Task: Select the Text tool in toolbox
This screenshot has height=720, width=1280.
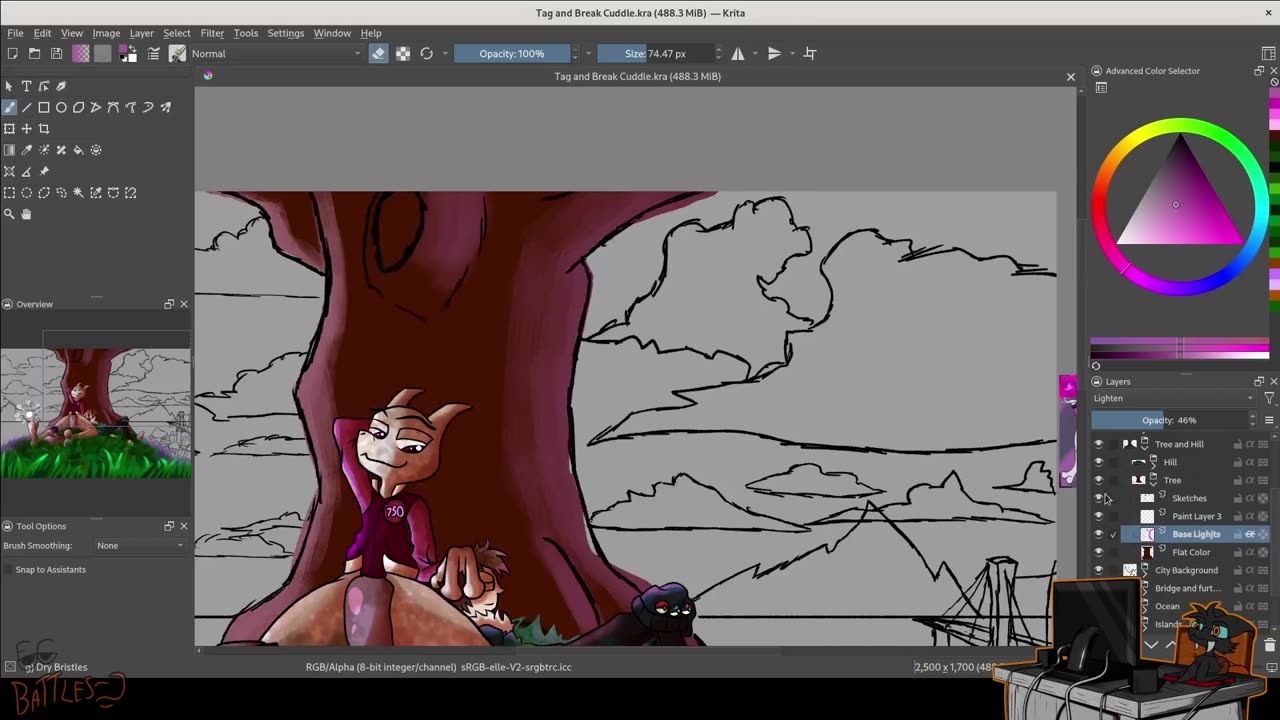Action: pyautogui.click(x=27, y=86)
